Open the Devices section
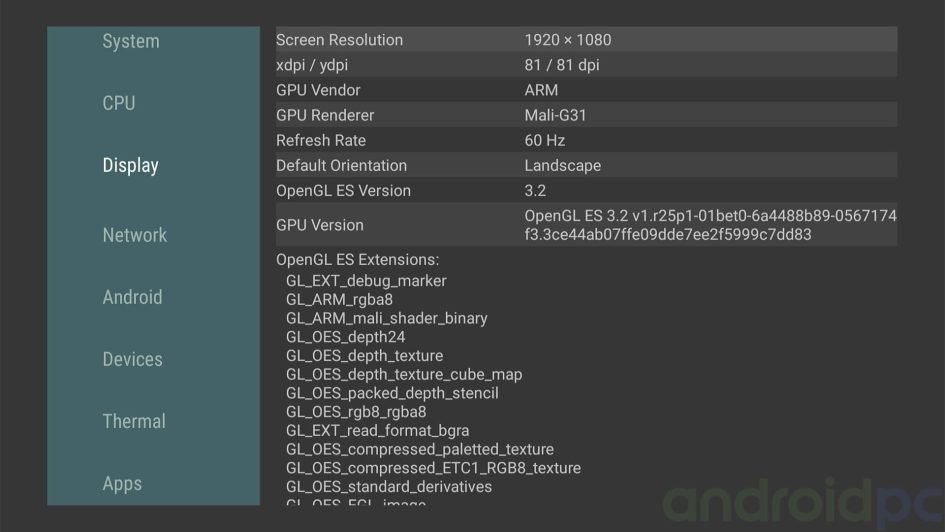Viewport: 945px width, 532px height. 132,359
